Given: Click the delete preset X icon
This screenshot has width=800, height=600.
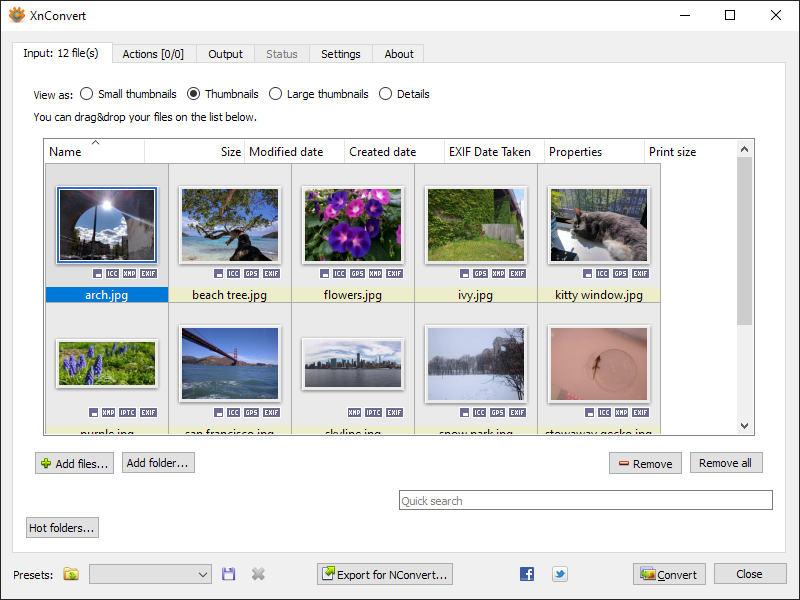Looking at the screenshot, I should (258, 574).
